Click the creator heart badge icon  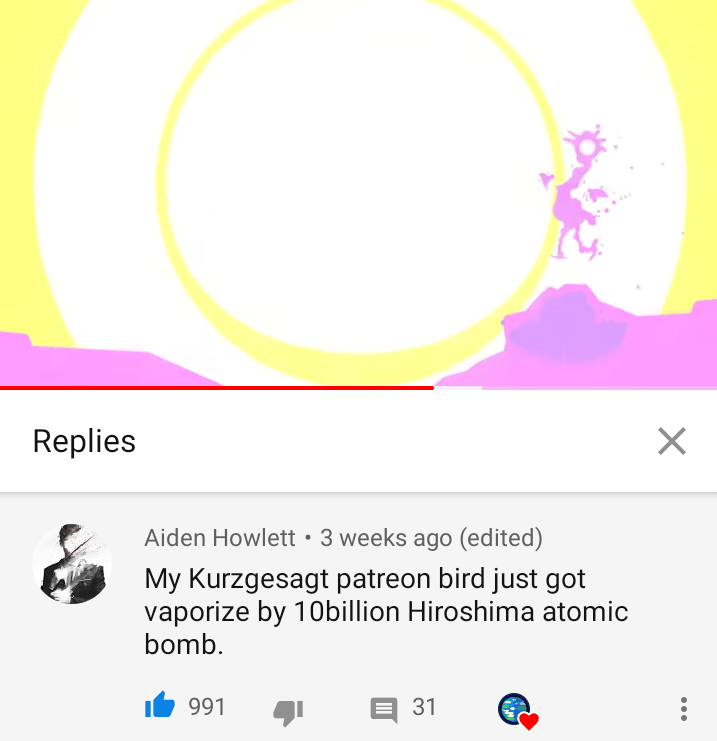coord(518,711)
